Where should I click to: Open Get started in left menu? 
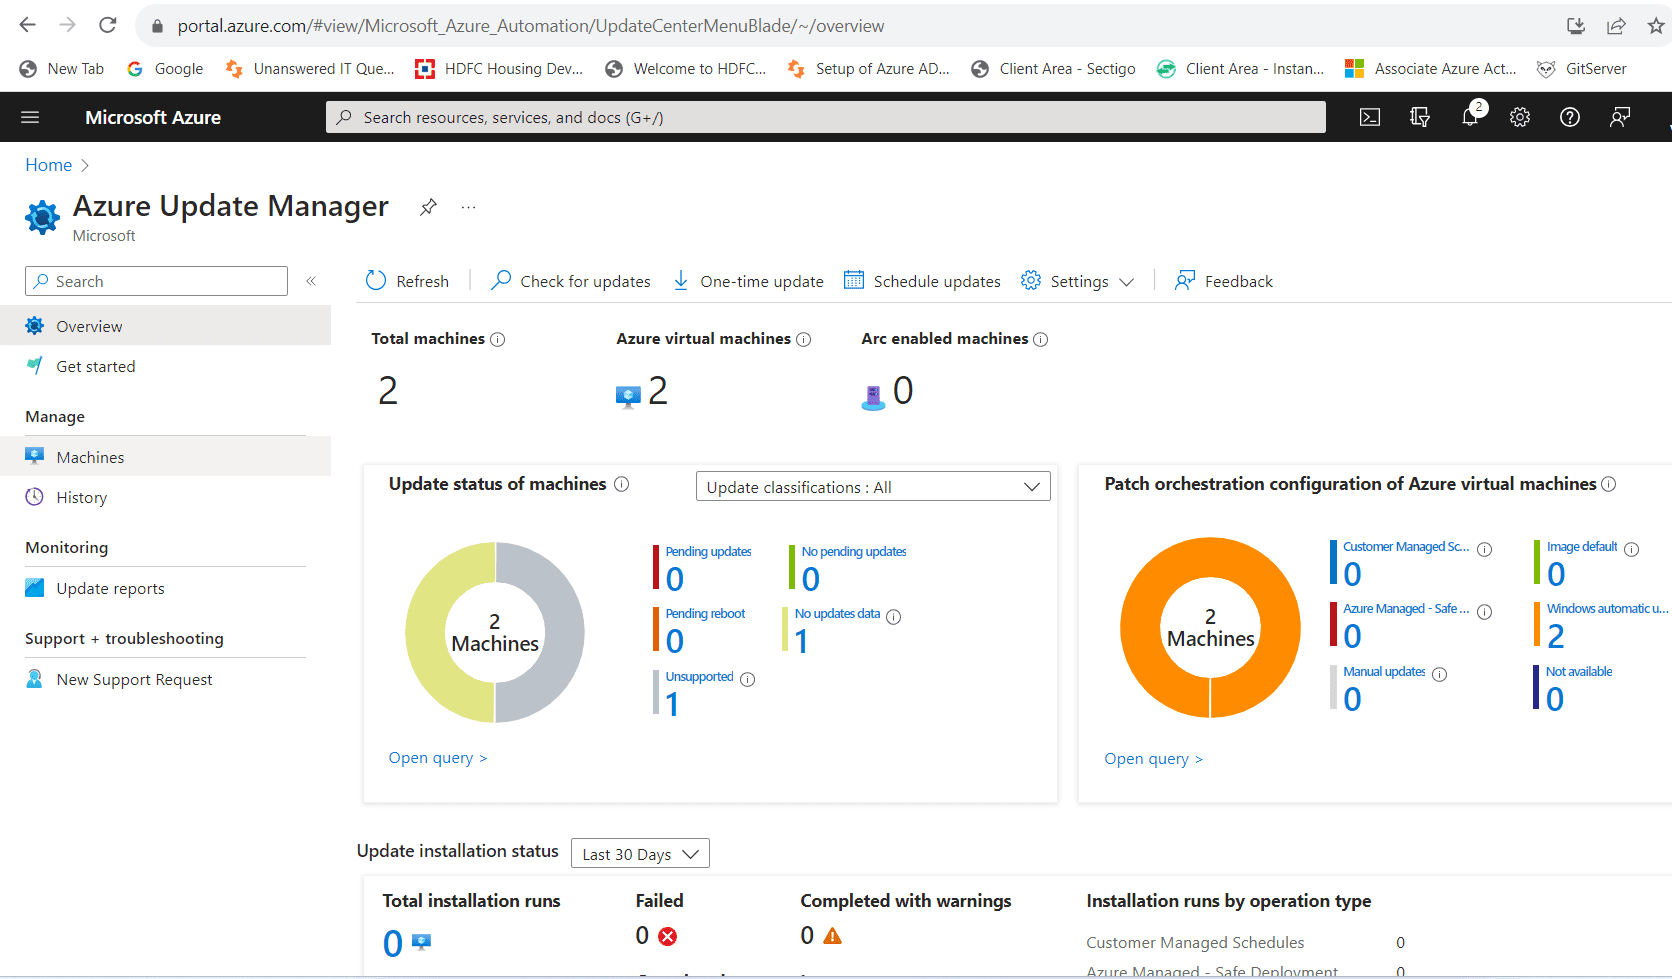pos(165,366)
